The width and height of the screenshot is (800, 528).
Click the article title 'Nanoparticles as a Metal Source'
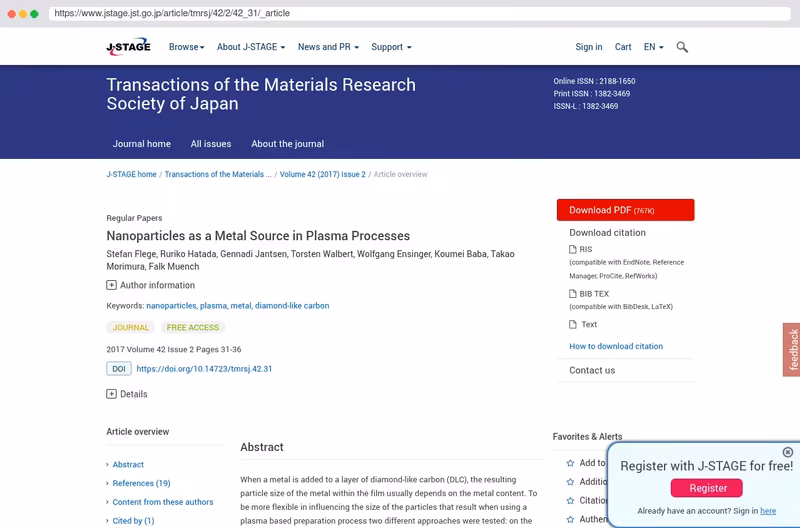(258, 236)
